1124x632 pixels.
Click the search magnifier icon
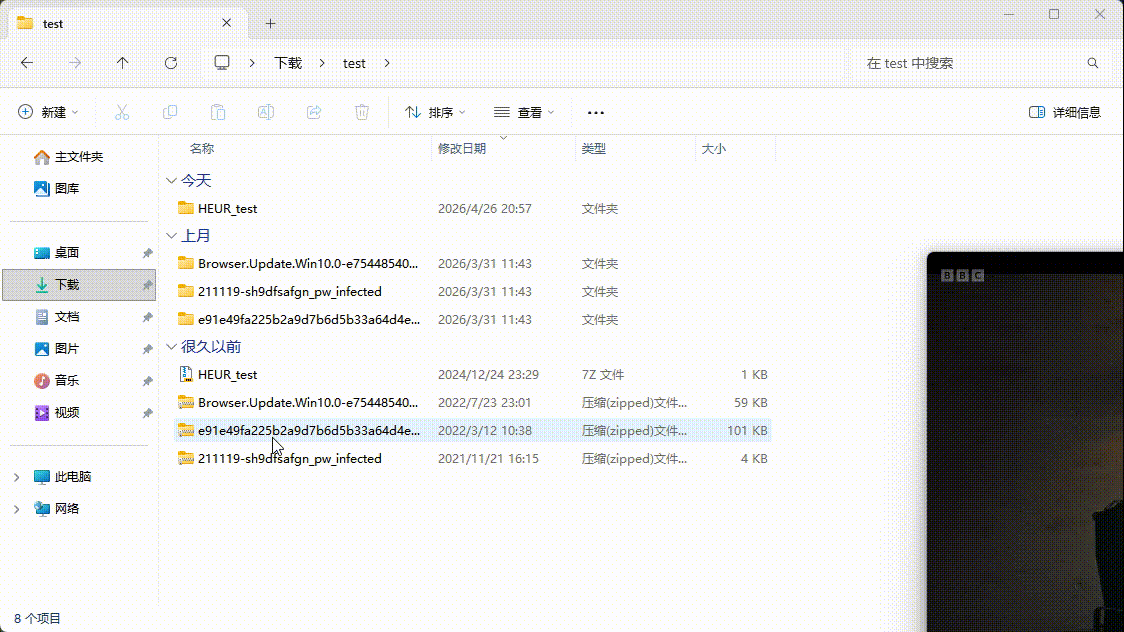click(1092, 63)
